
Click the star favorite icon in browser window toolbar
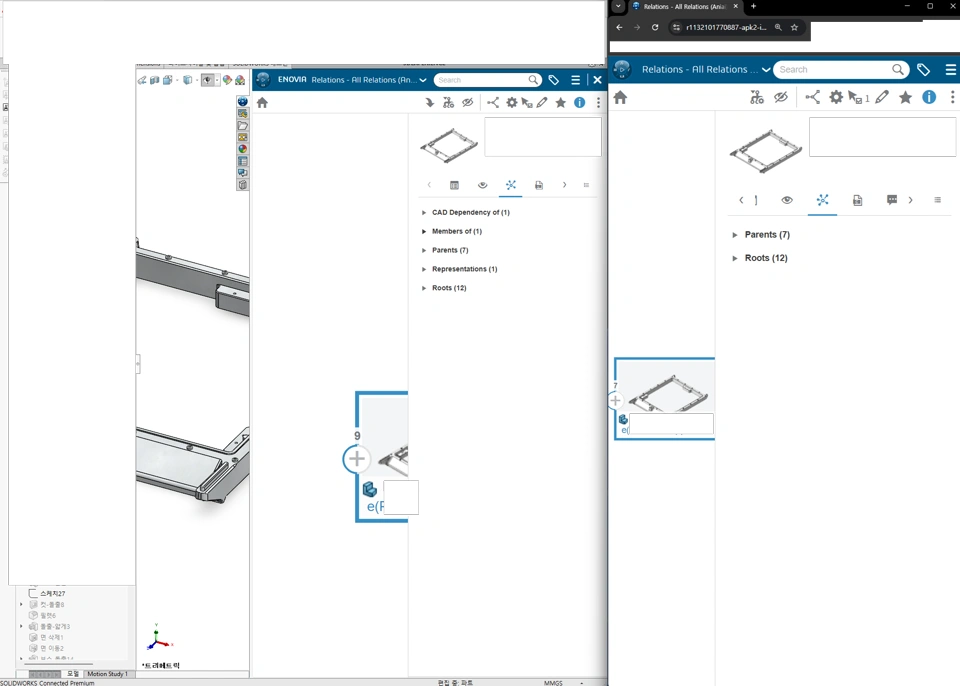coord(906,97)
